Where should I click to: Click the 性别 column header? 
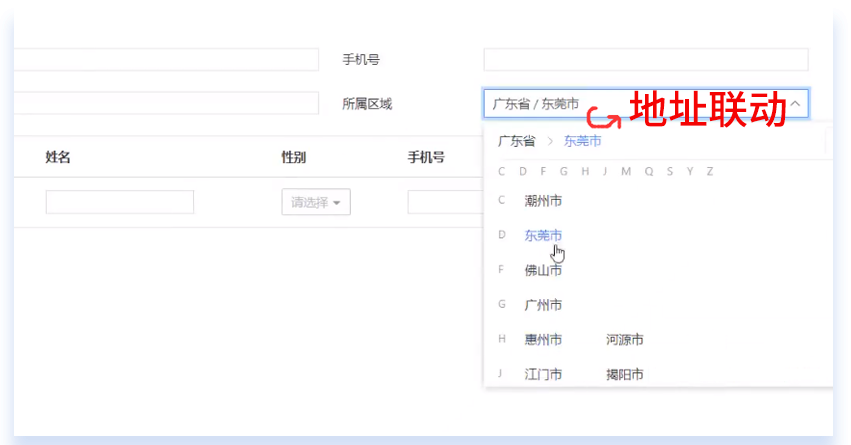click(x=294, y=157)
